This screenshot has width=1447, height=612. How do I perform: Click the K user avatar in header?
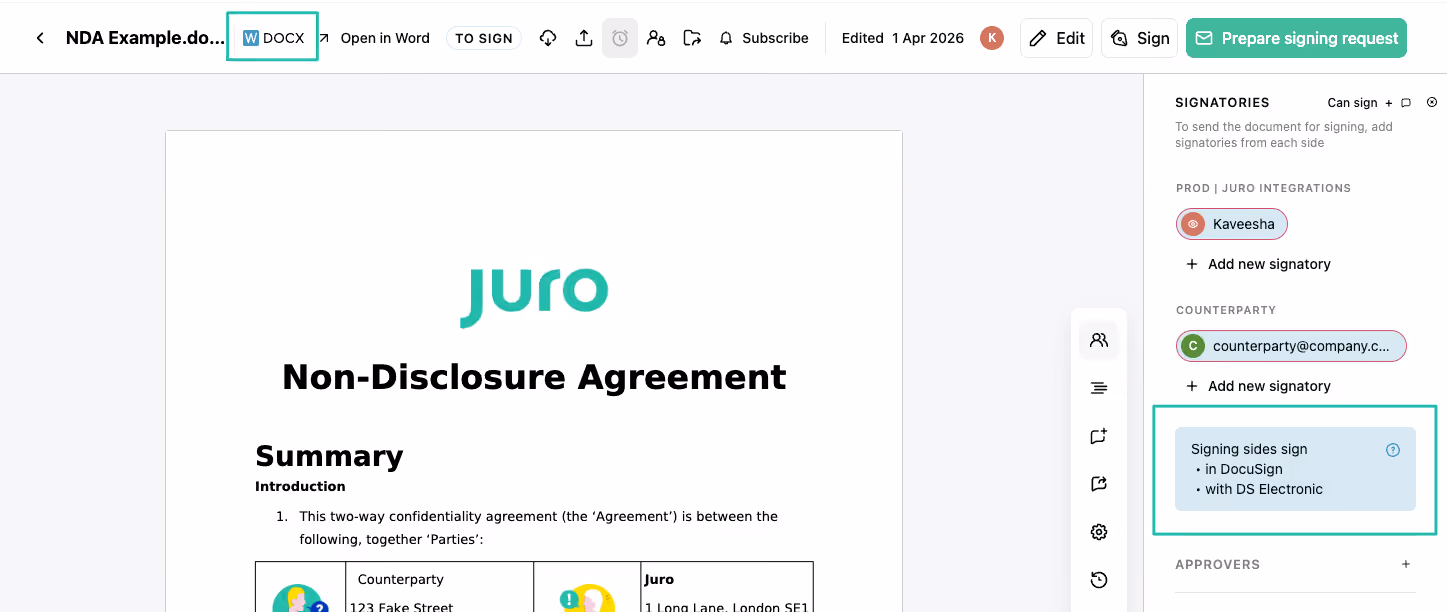point(992,38)
